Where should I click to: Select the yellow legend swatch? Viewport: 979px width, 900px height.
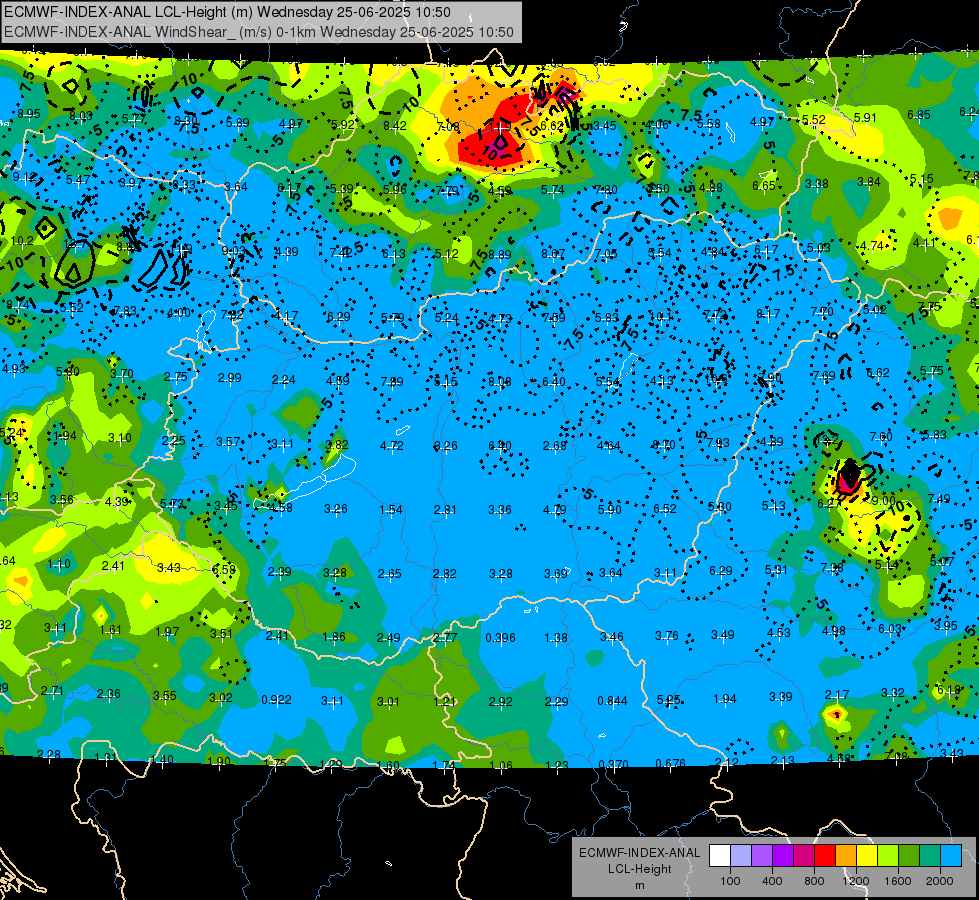[868, 856]
